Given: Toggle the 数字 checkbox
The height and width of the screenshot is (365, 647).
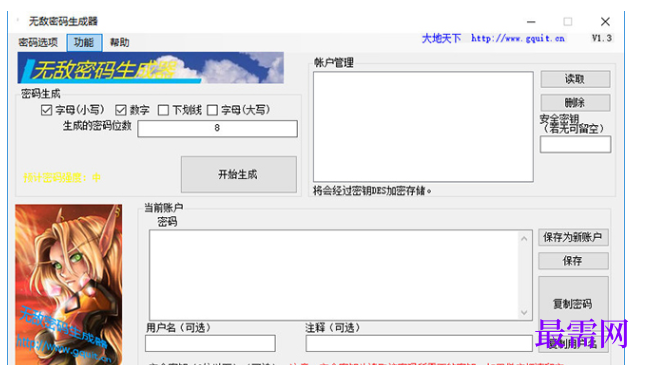Looking at the screenshot, I should (120, 110).
